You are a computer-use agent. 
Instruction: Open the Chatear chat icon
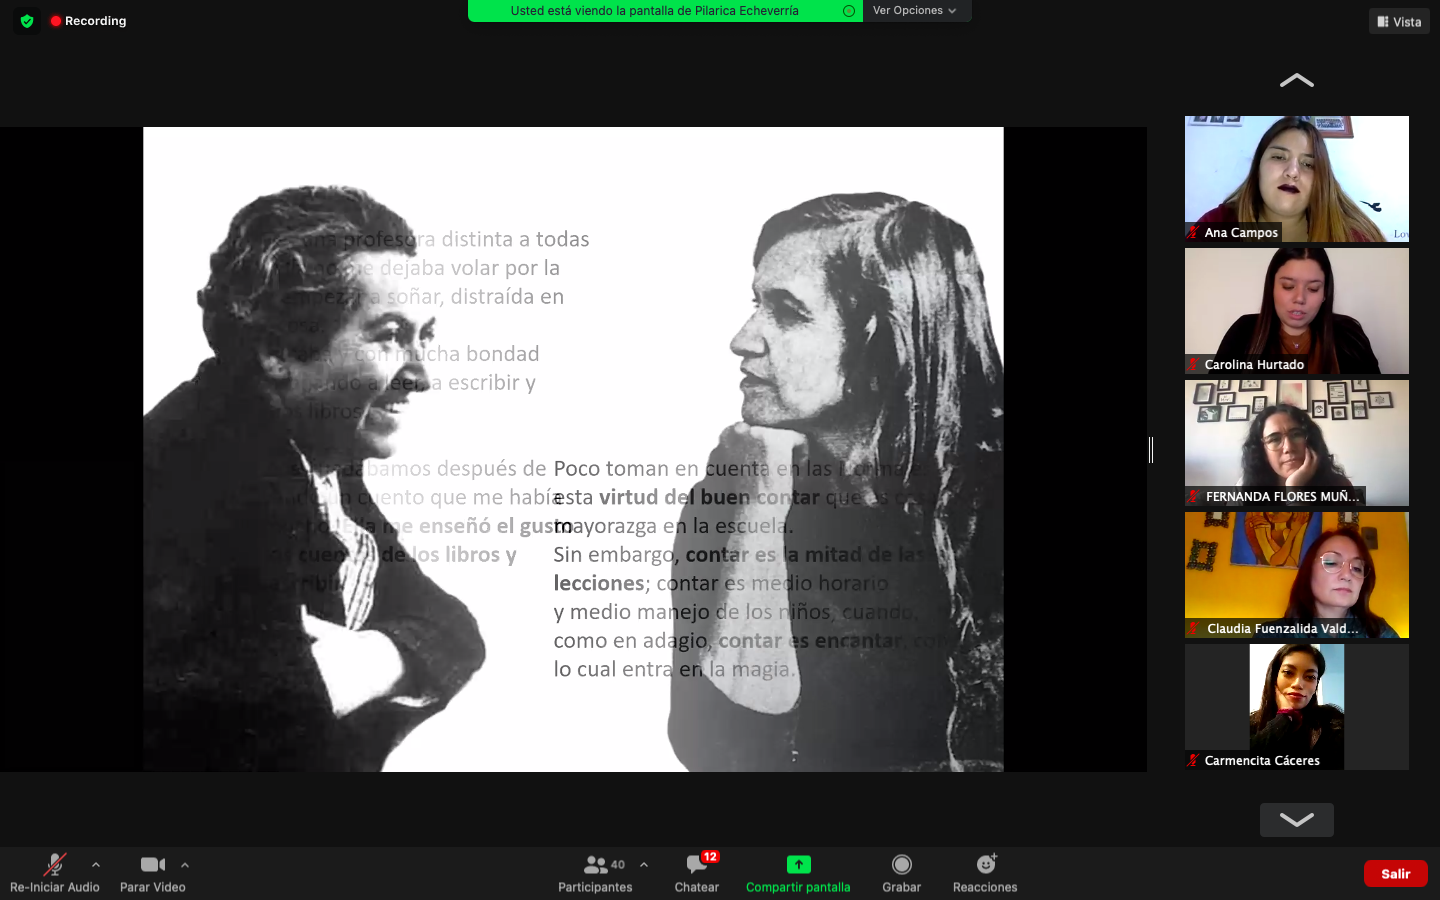[x=697, y=864]
